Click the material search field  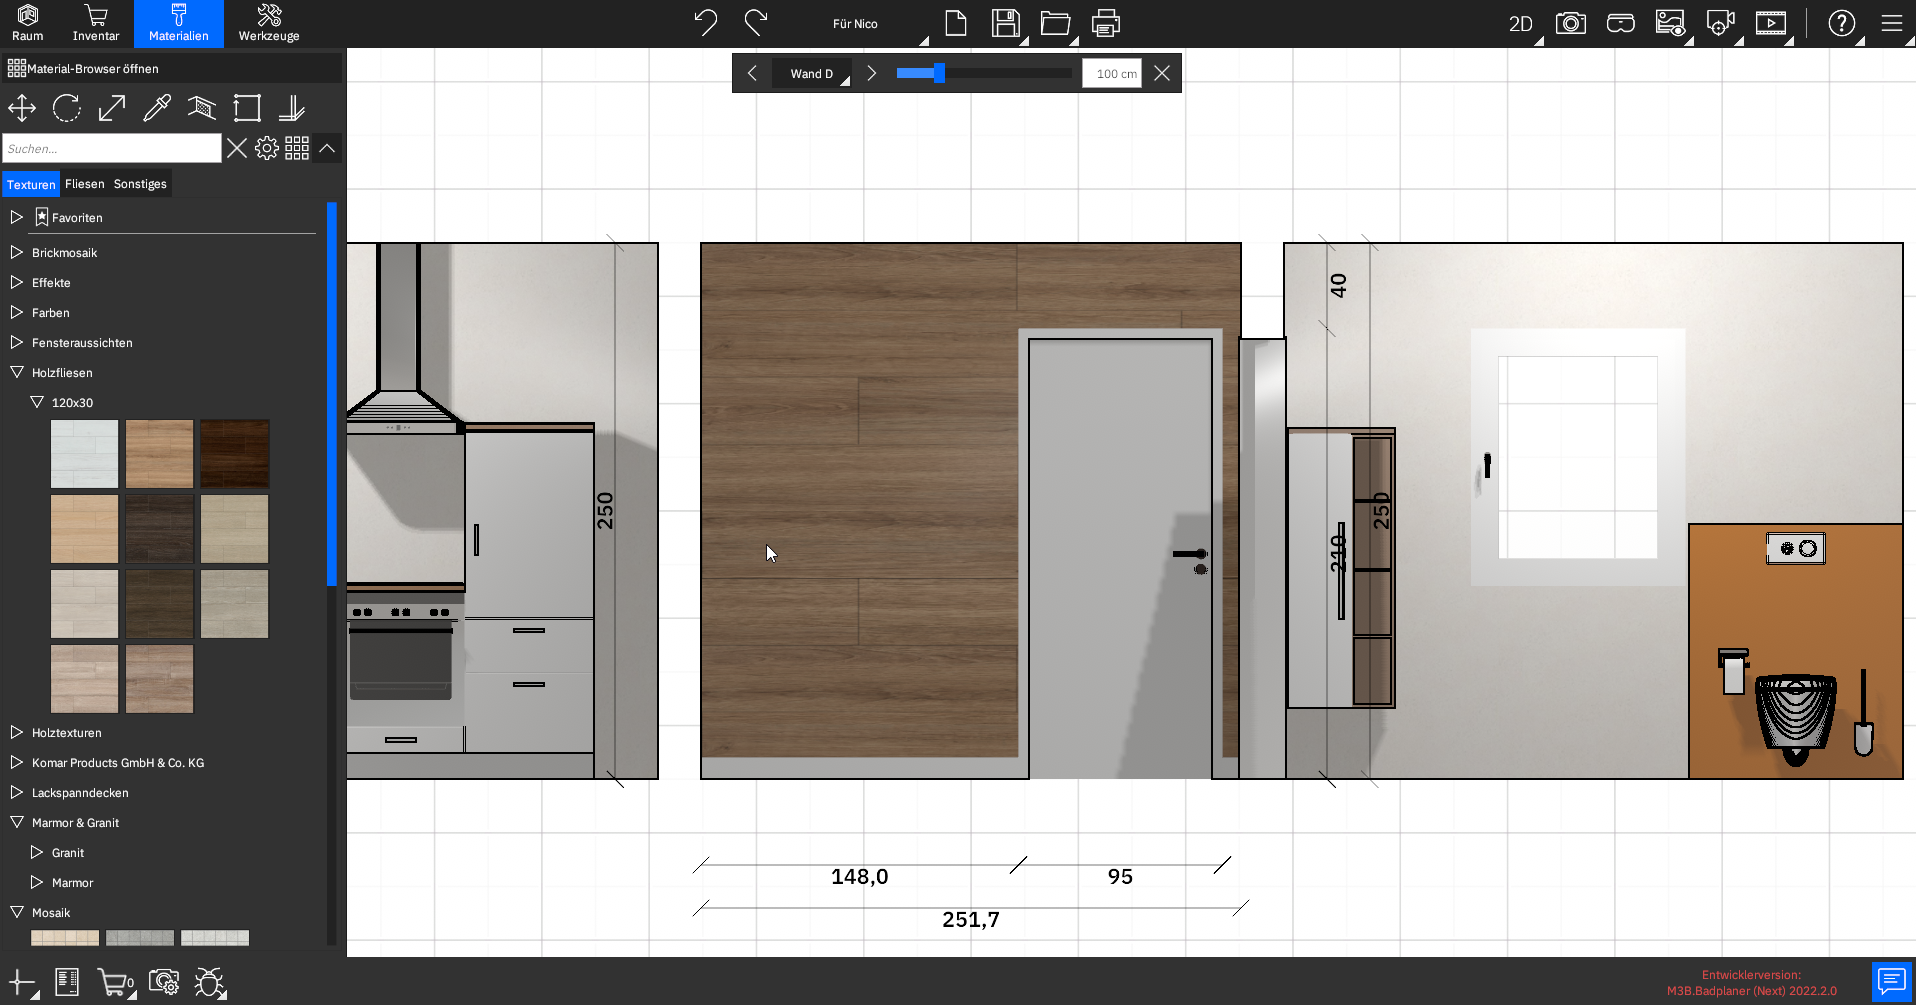click(112, 148)
